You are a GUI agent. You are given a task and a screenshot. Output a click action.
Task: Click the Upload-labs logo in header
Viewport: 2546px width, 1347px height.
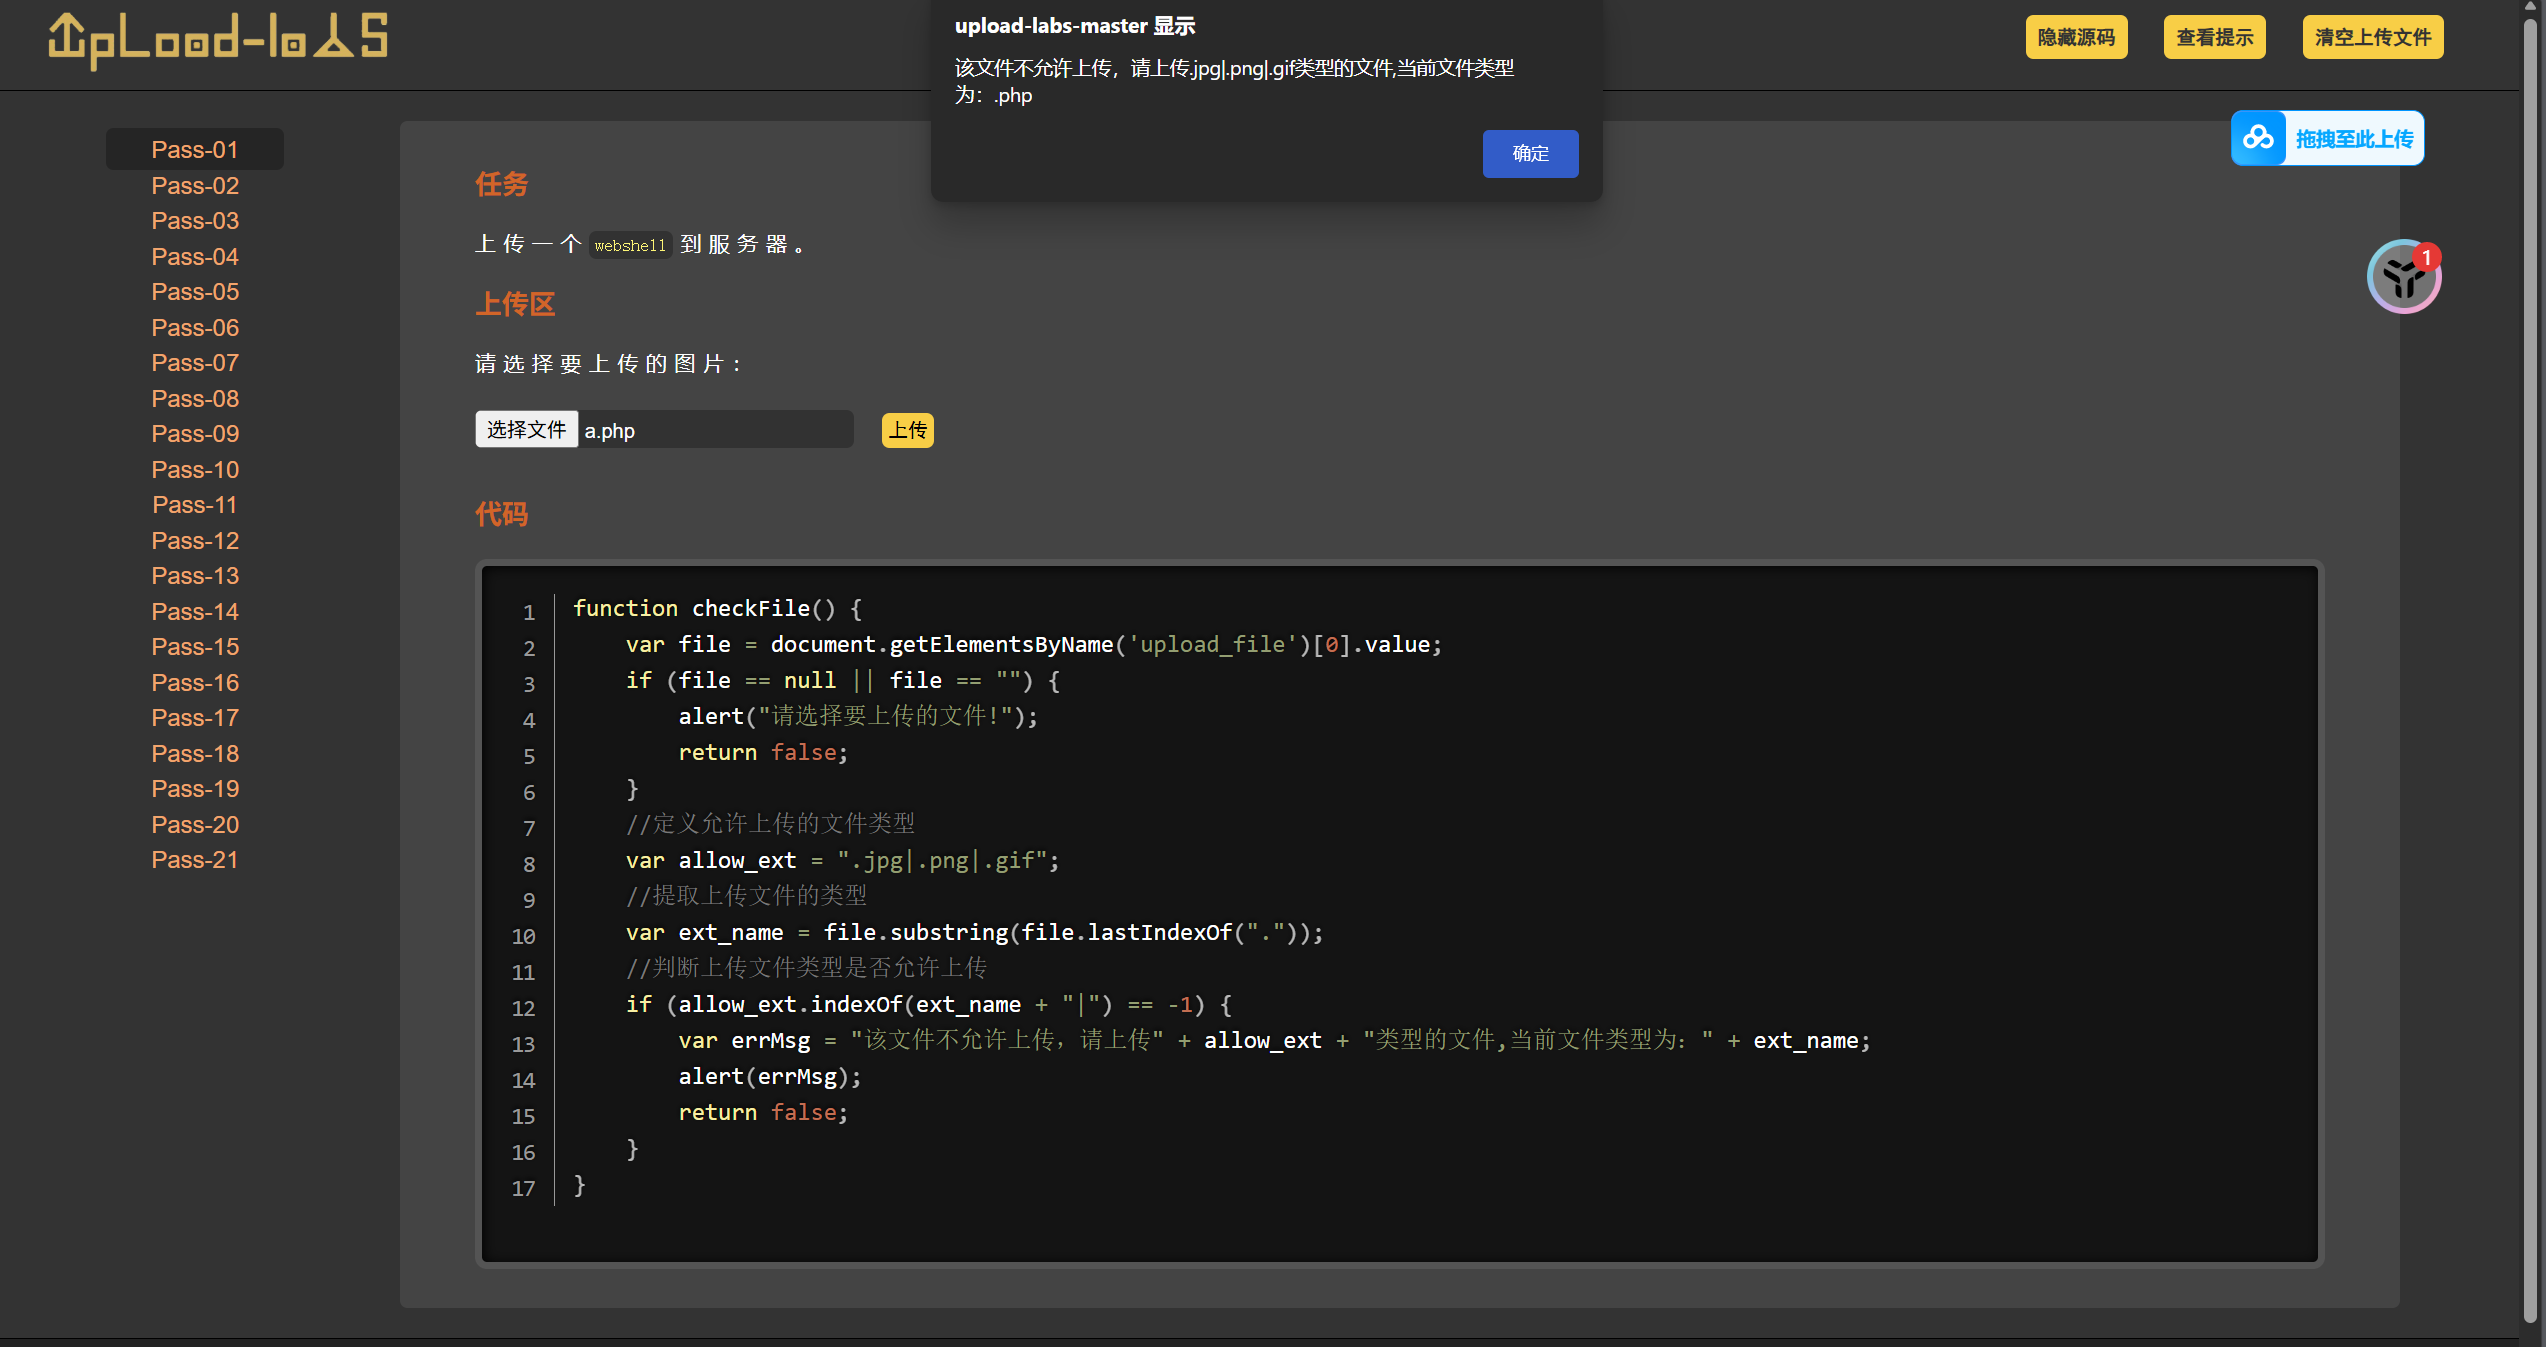(x=218, y=40)
